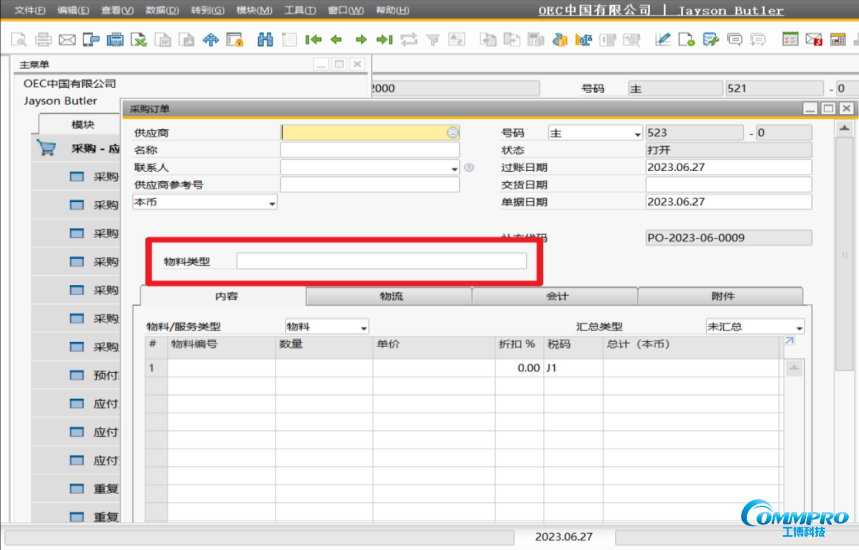
Task: Open Volume and Weight Calculation scales icon
Action: click(x=583, y=39)
